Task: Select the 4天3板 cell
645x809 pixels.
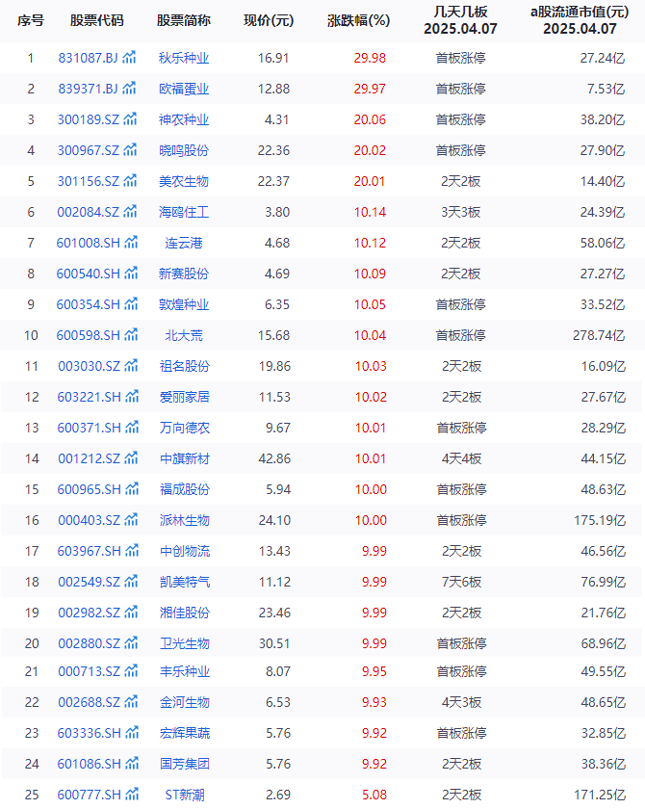Action: pyautogui.click(x=461, y=702)
